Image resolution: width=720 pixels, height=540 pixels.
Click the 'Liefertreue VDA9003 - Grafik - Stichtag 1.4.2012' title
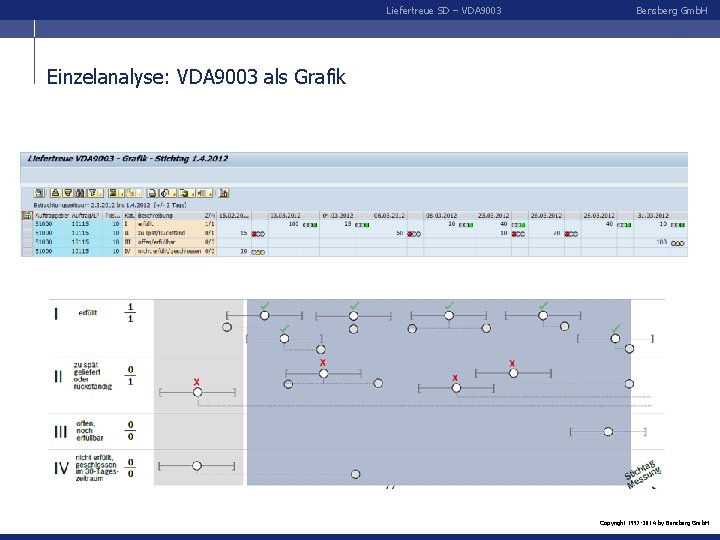pyautogui.click(x=128, y=159)
